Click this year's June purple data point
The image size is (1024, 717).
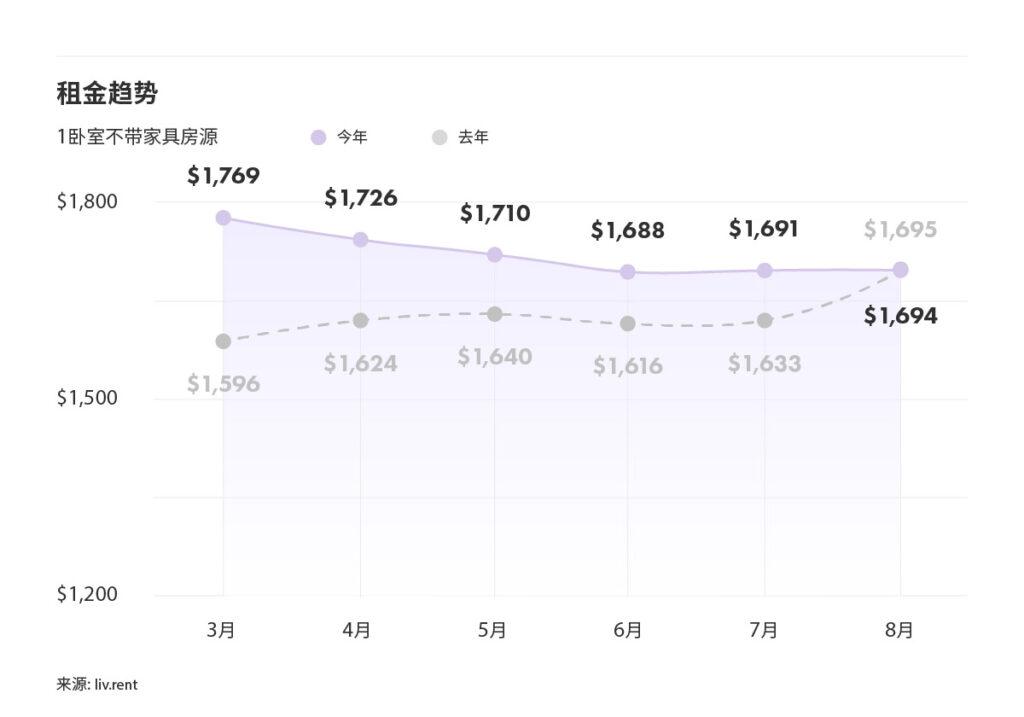pos(628,272)
